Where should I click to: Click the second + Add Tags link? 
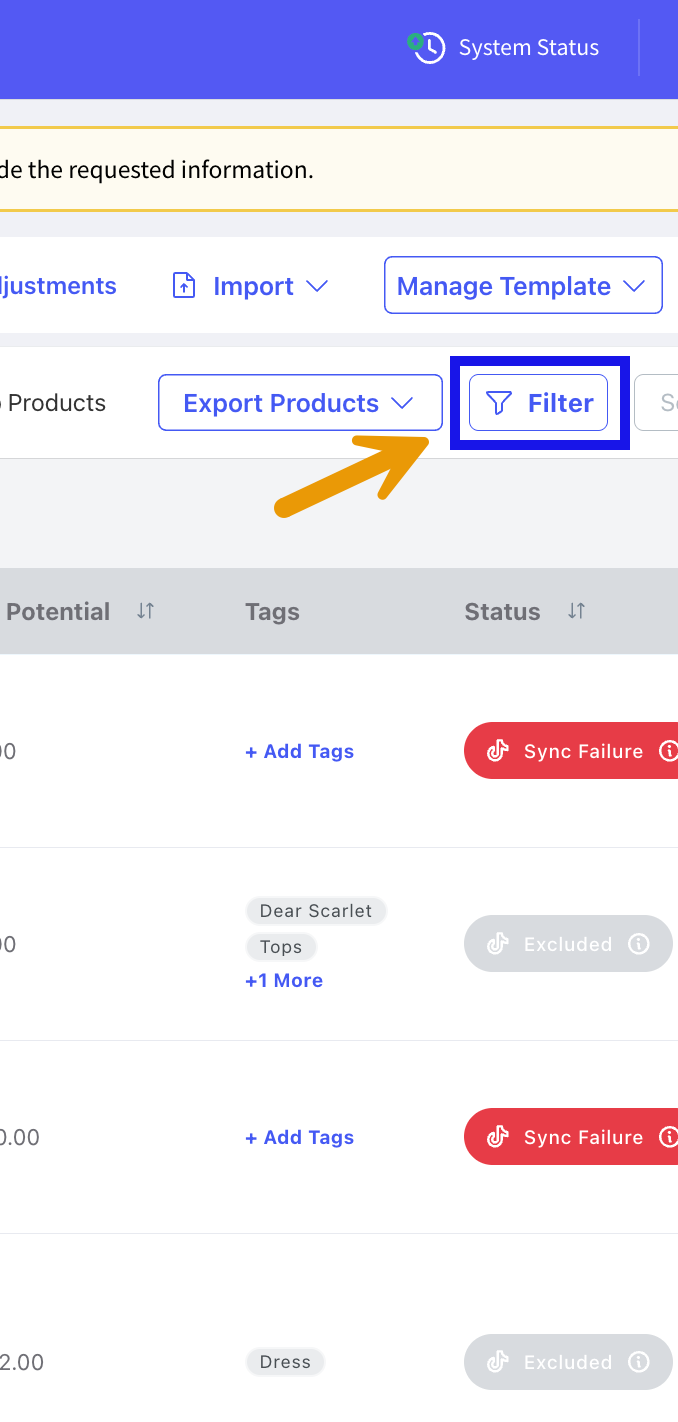click(x=299, y=1137)
